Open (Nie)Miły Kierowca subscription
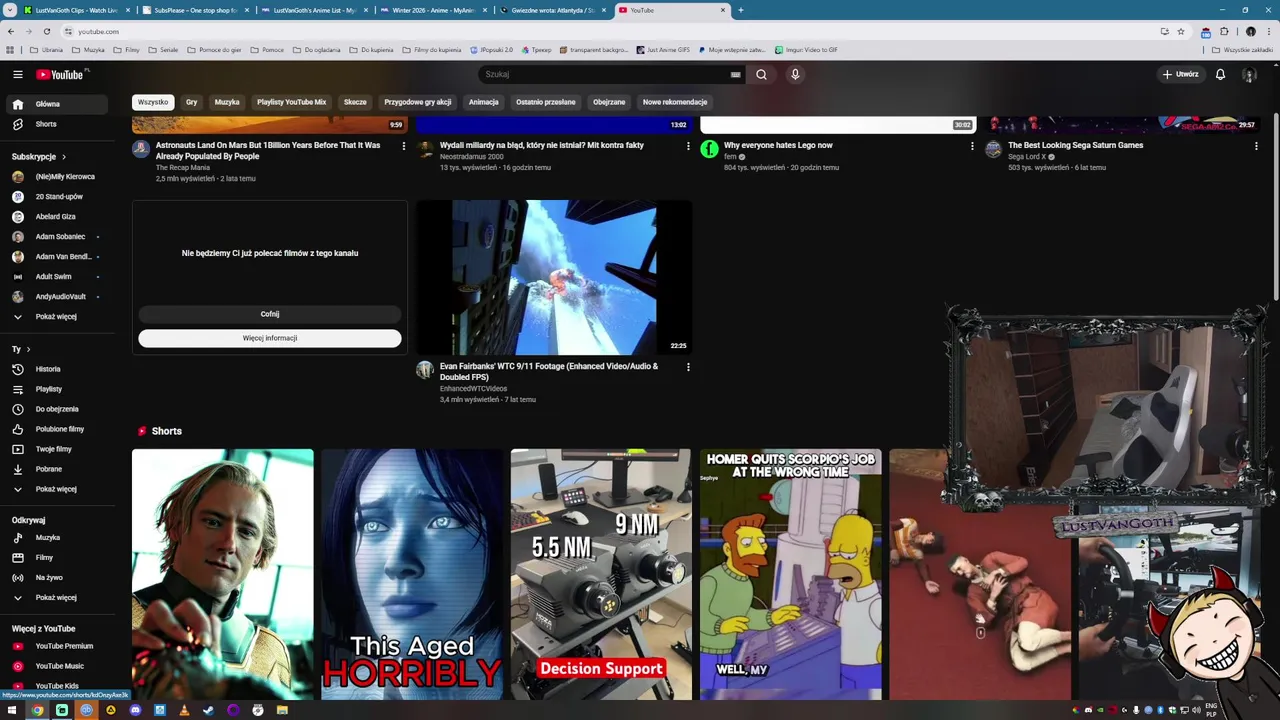The image size is (1280, 720). pos(58,177)
